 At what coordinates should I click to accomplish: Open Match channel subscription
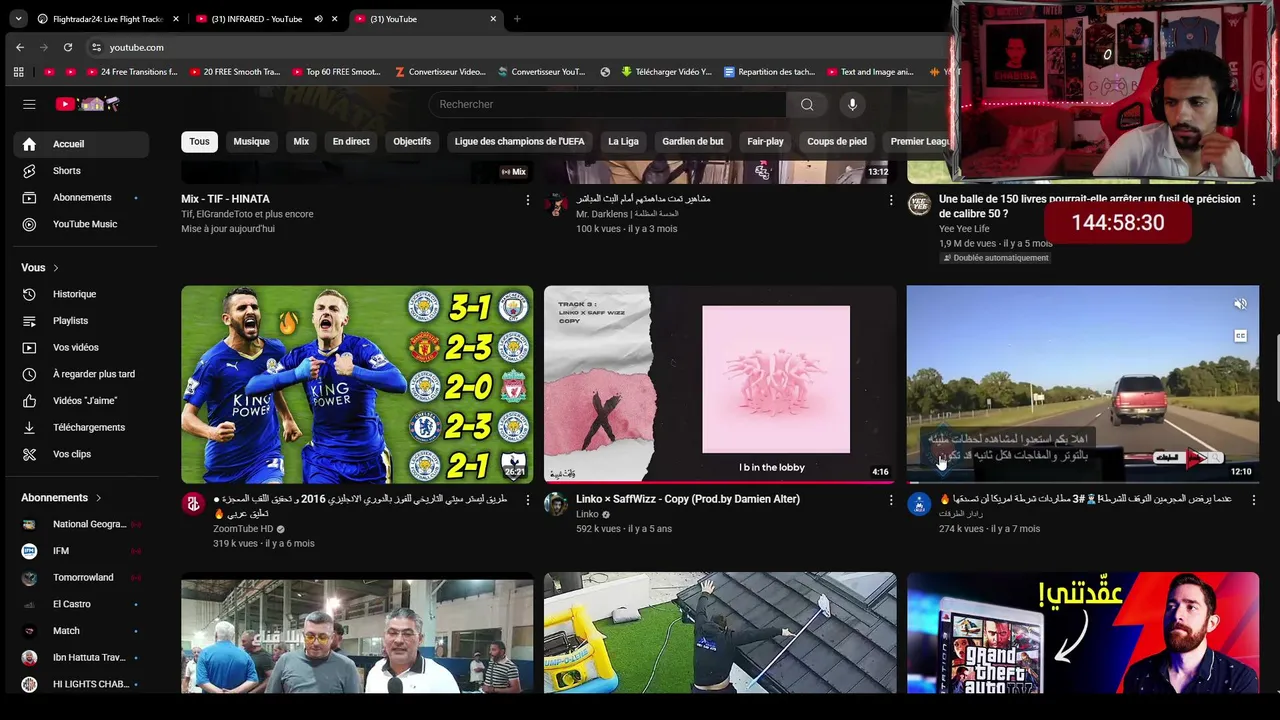pyautogui.click(x=81, y=631)
